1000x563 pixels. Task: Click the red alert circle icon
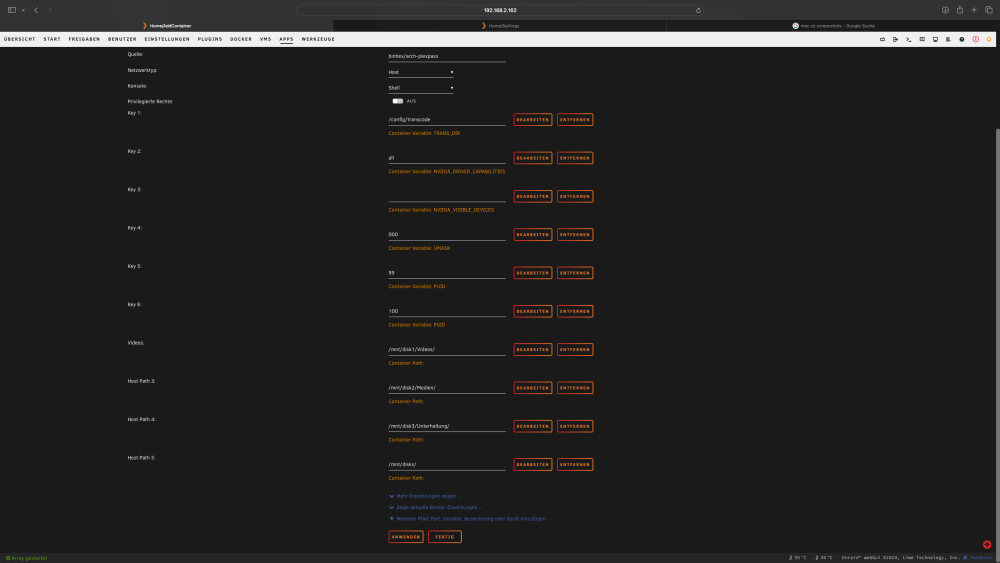[976, 40]
